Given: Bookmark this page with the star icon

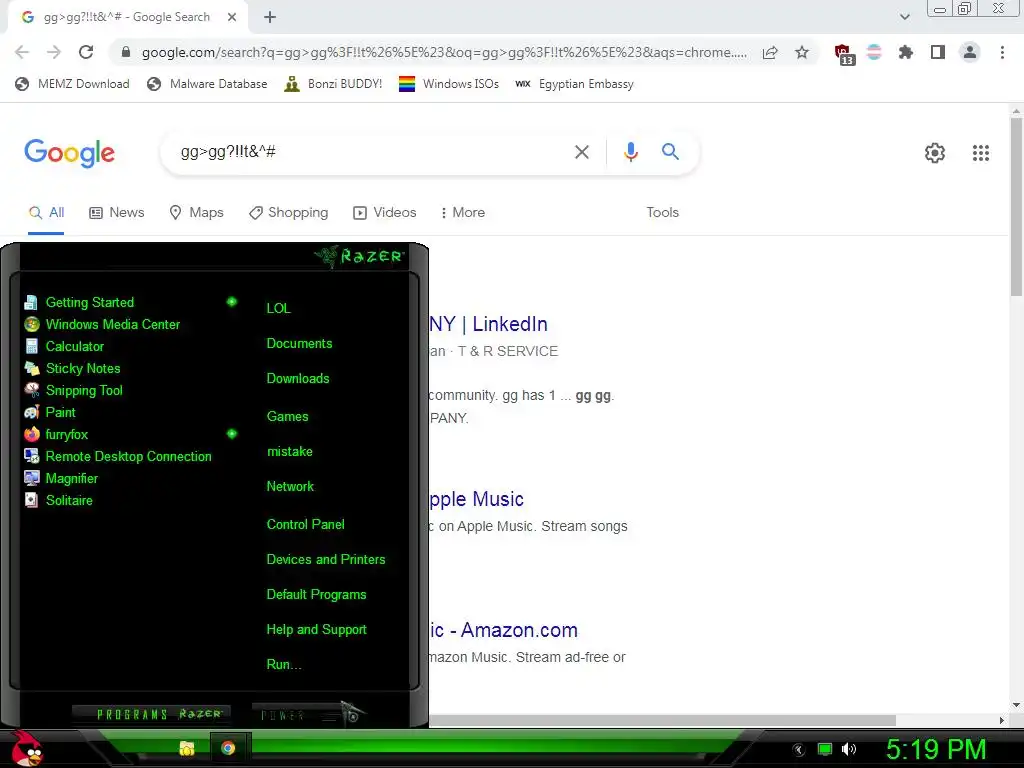Looking at the screenshot, I should (802, 52).
